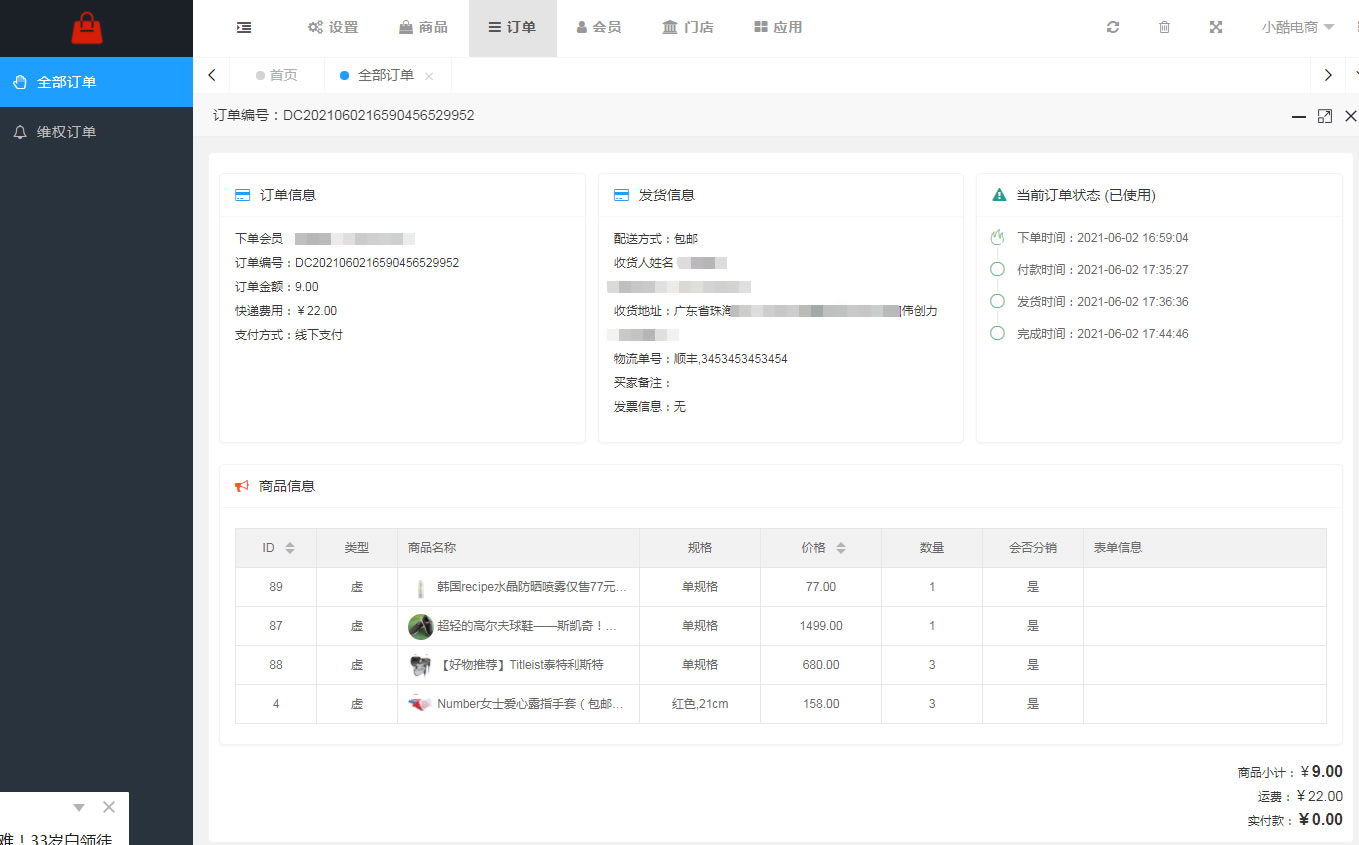Viewport: 1359px width, 845px height.
Task: Close the 全部订单 tab
Action: click(x=429, y=76)
